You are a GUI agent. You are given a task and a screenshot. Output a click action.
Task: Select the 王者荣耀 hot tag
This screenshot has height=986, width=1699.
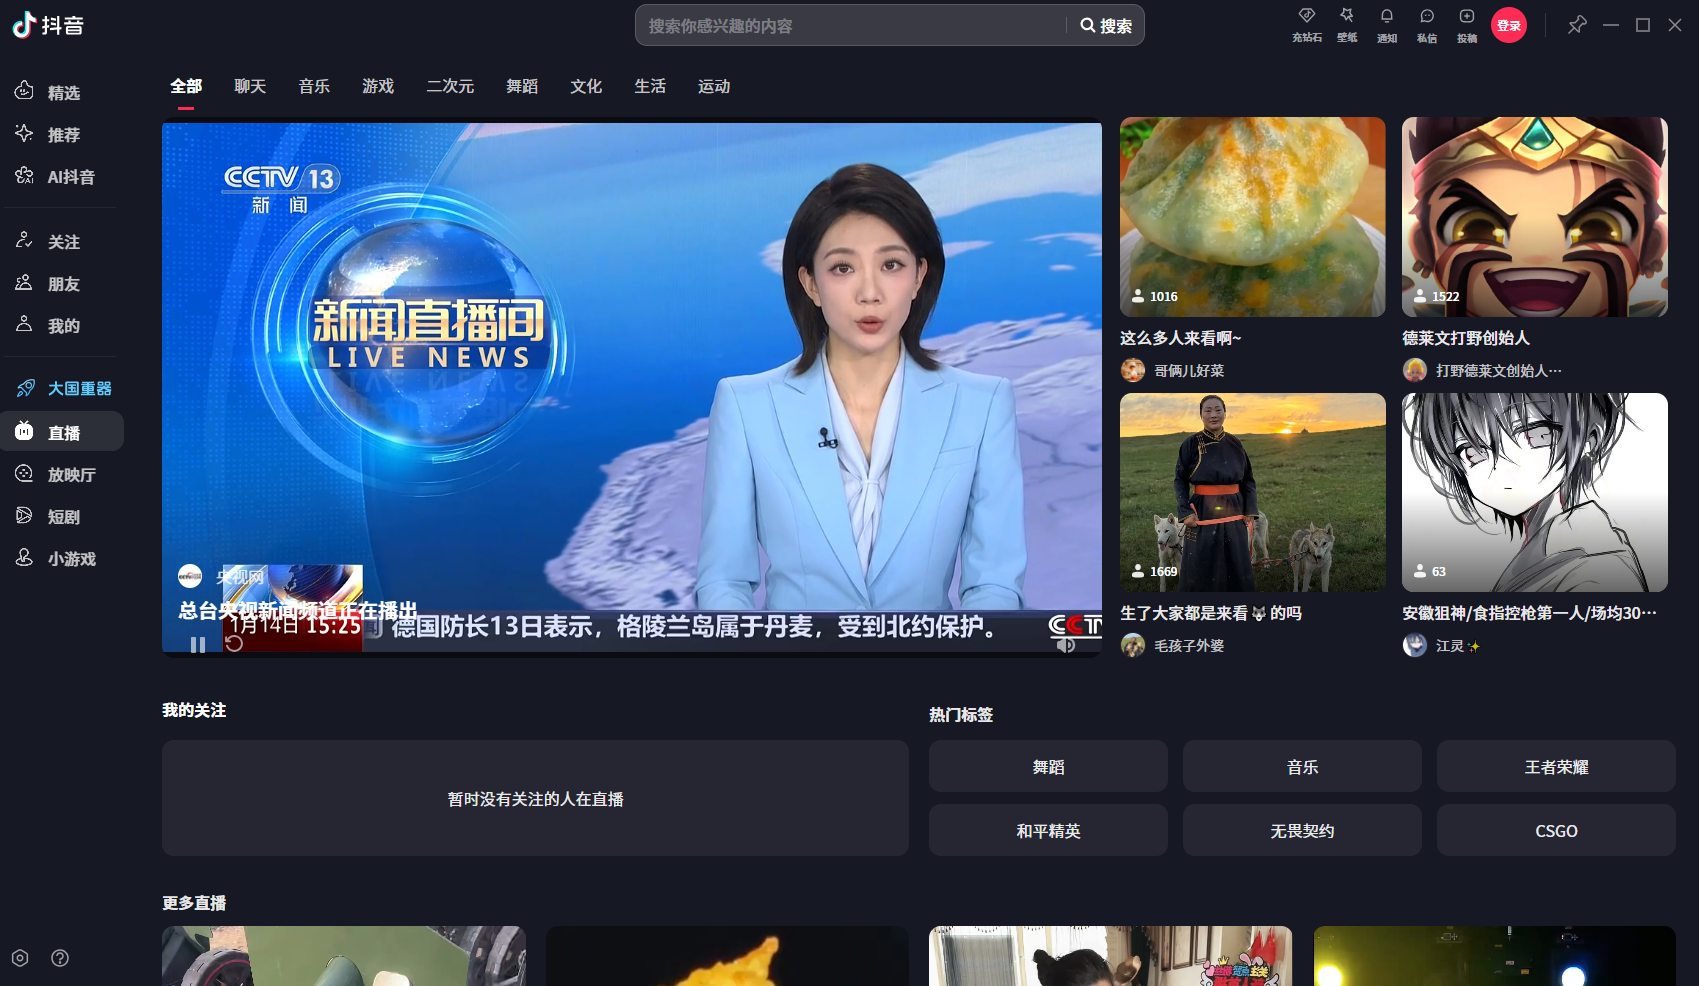pyautogui.click(x=1556, y=766)
